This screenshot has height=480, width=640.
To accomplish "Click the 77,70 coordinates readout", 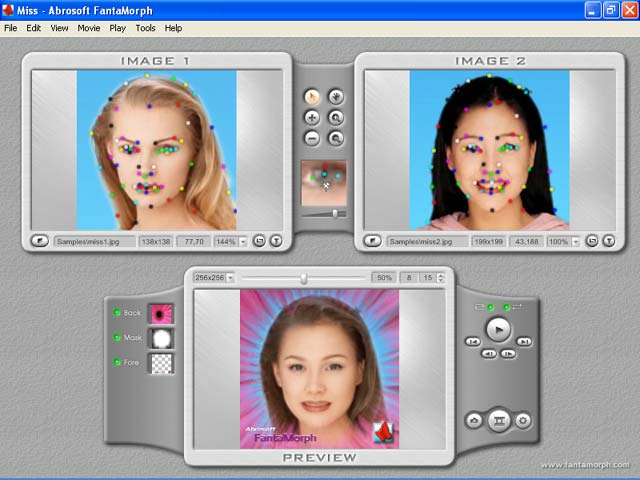I will [x=194, y=242].
